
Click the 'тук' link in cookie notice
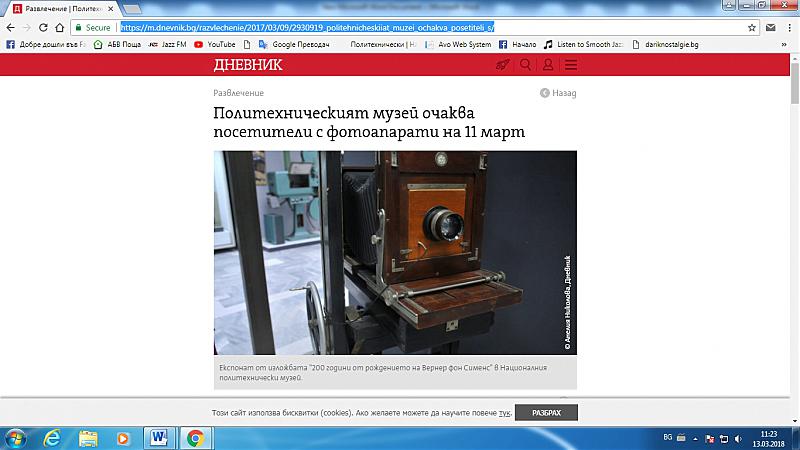click(505, 412)
